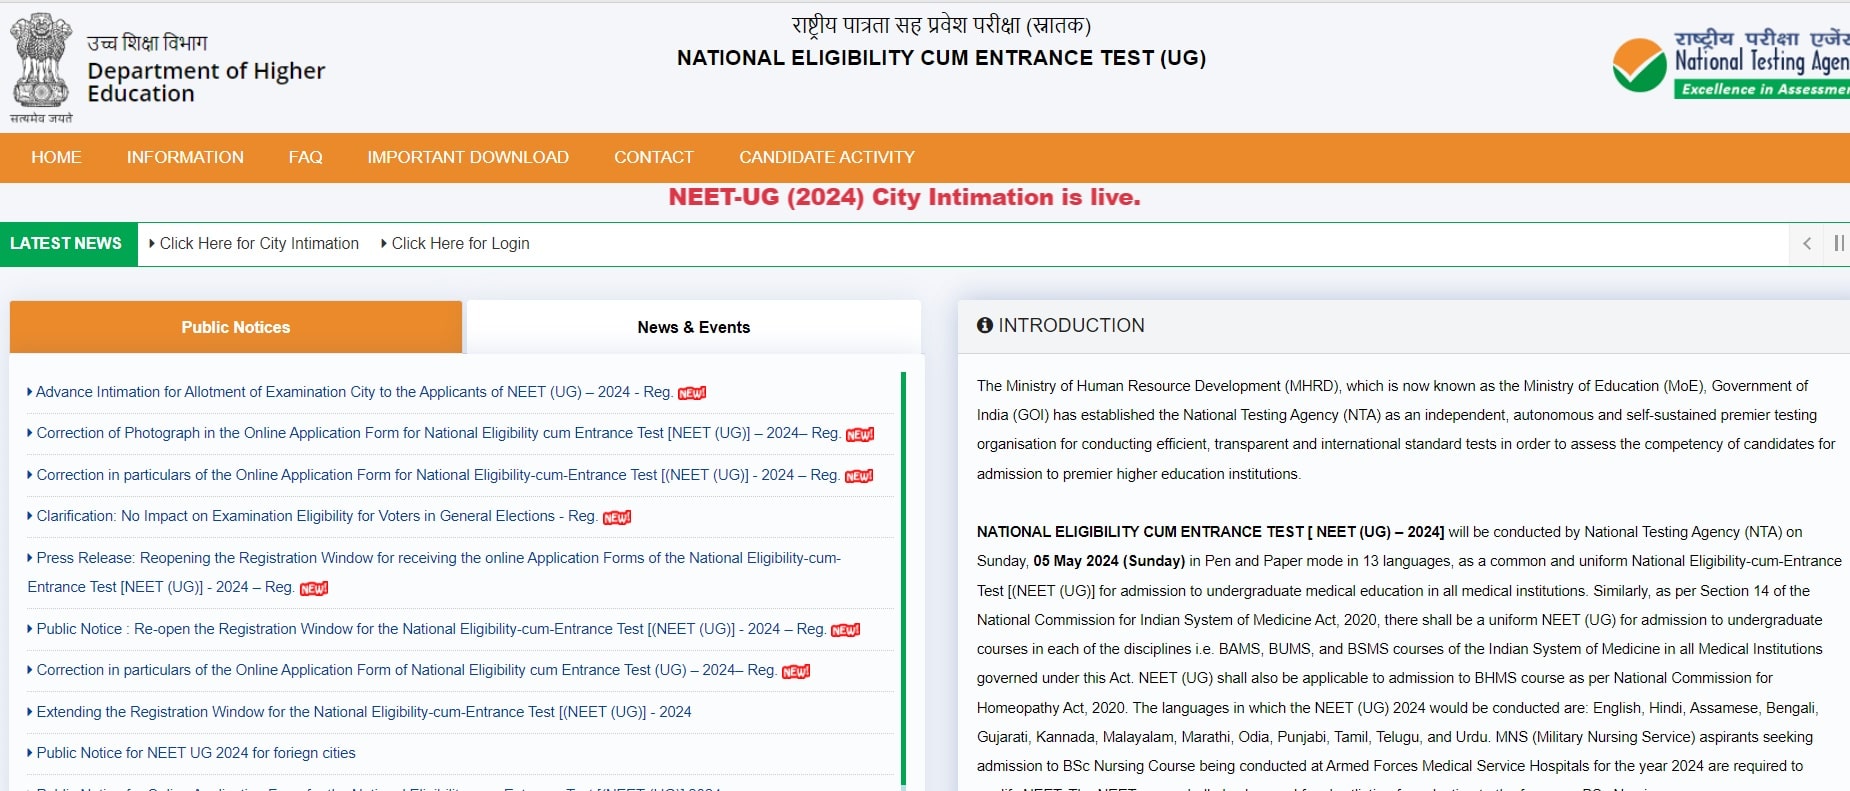Click the info icon beside INTRODUCTION

pyautogui.click(x=985, y=325)
